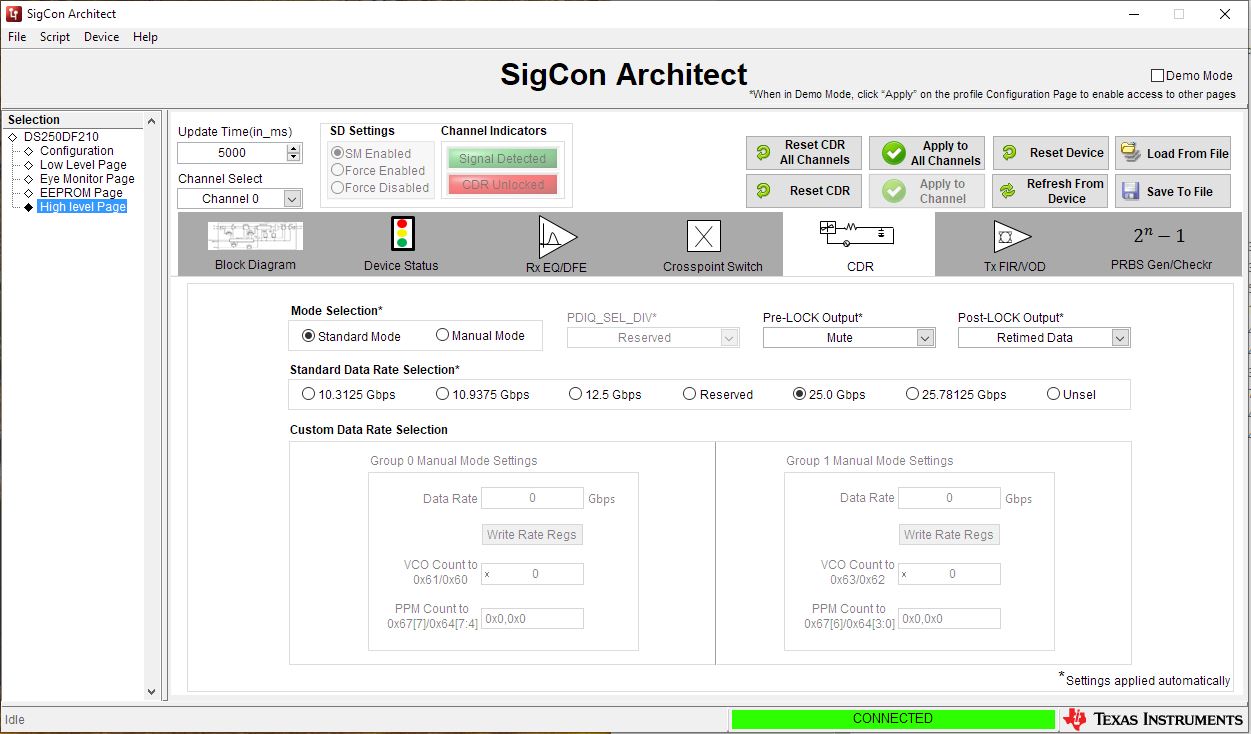This screenshot has width=1251, height=734.
Task: Click the green CONNECTED status bar
Action: click(893, 719)
